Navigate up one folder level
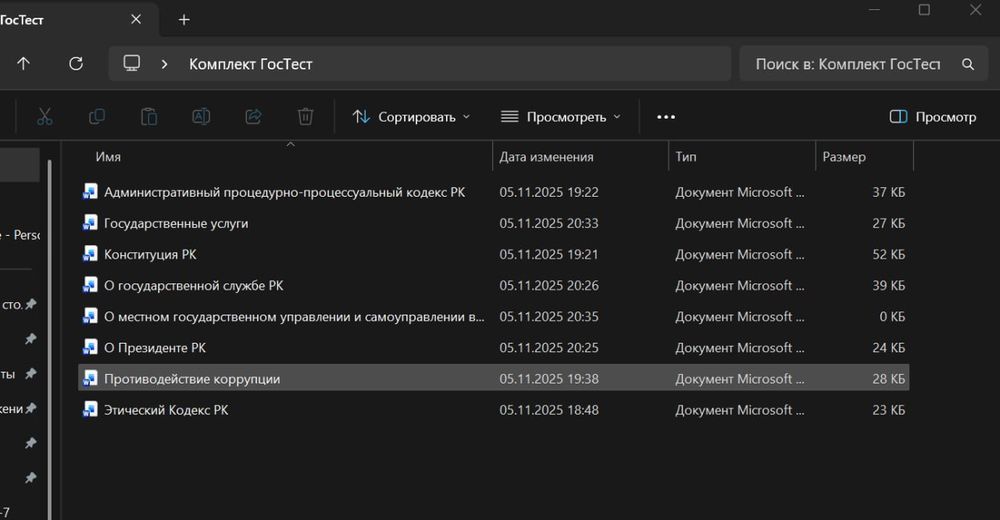The width and height of the screenshot is (1000, 520). 23,63
